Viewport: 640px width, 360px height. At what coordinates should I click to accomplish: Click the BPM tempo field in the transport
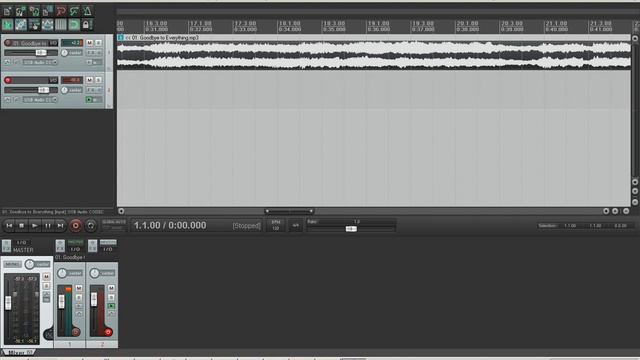pyautogui.click(x=276, y=225)
